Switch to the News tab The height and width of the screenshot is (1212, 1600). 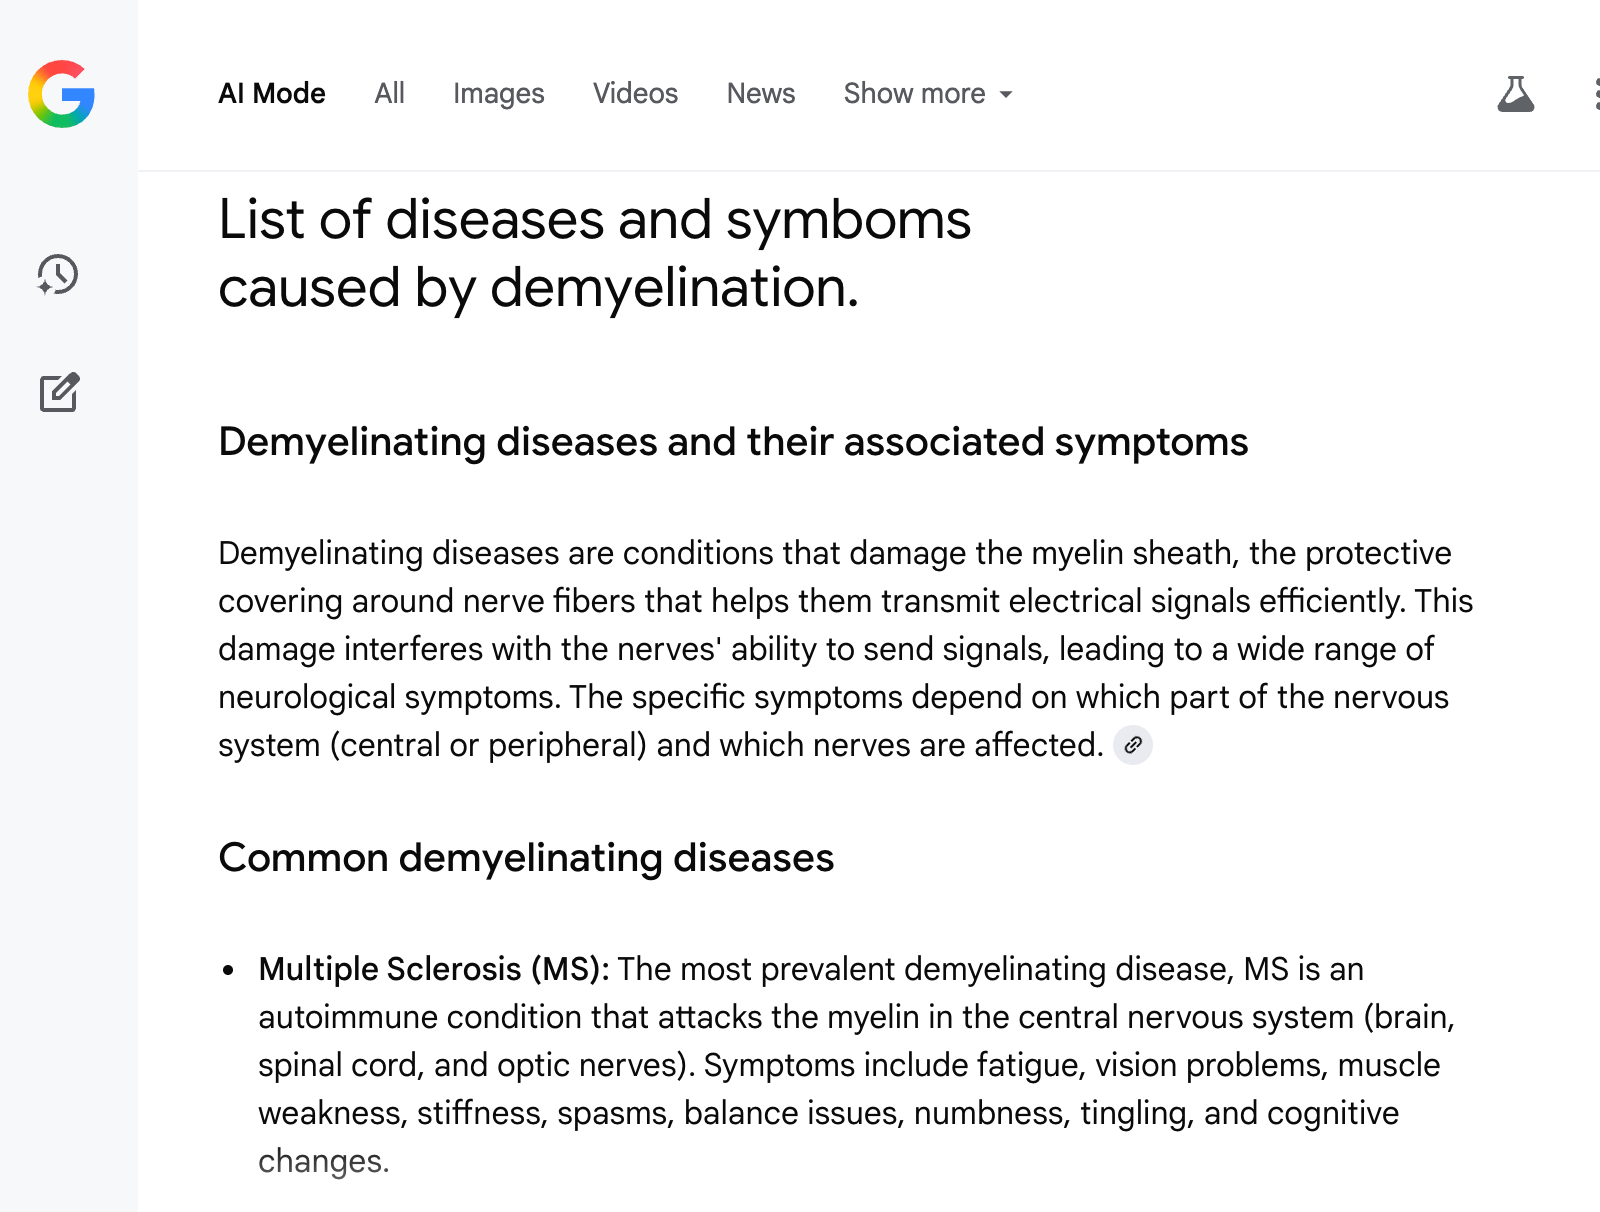[760, 94]
